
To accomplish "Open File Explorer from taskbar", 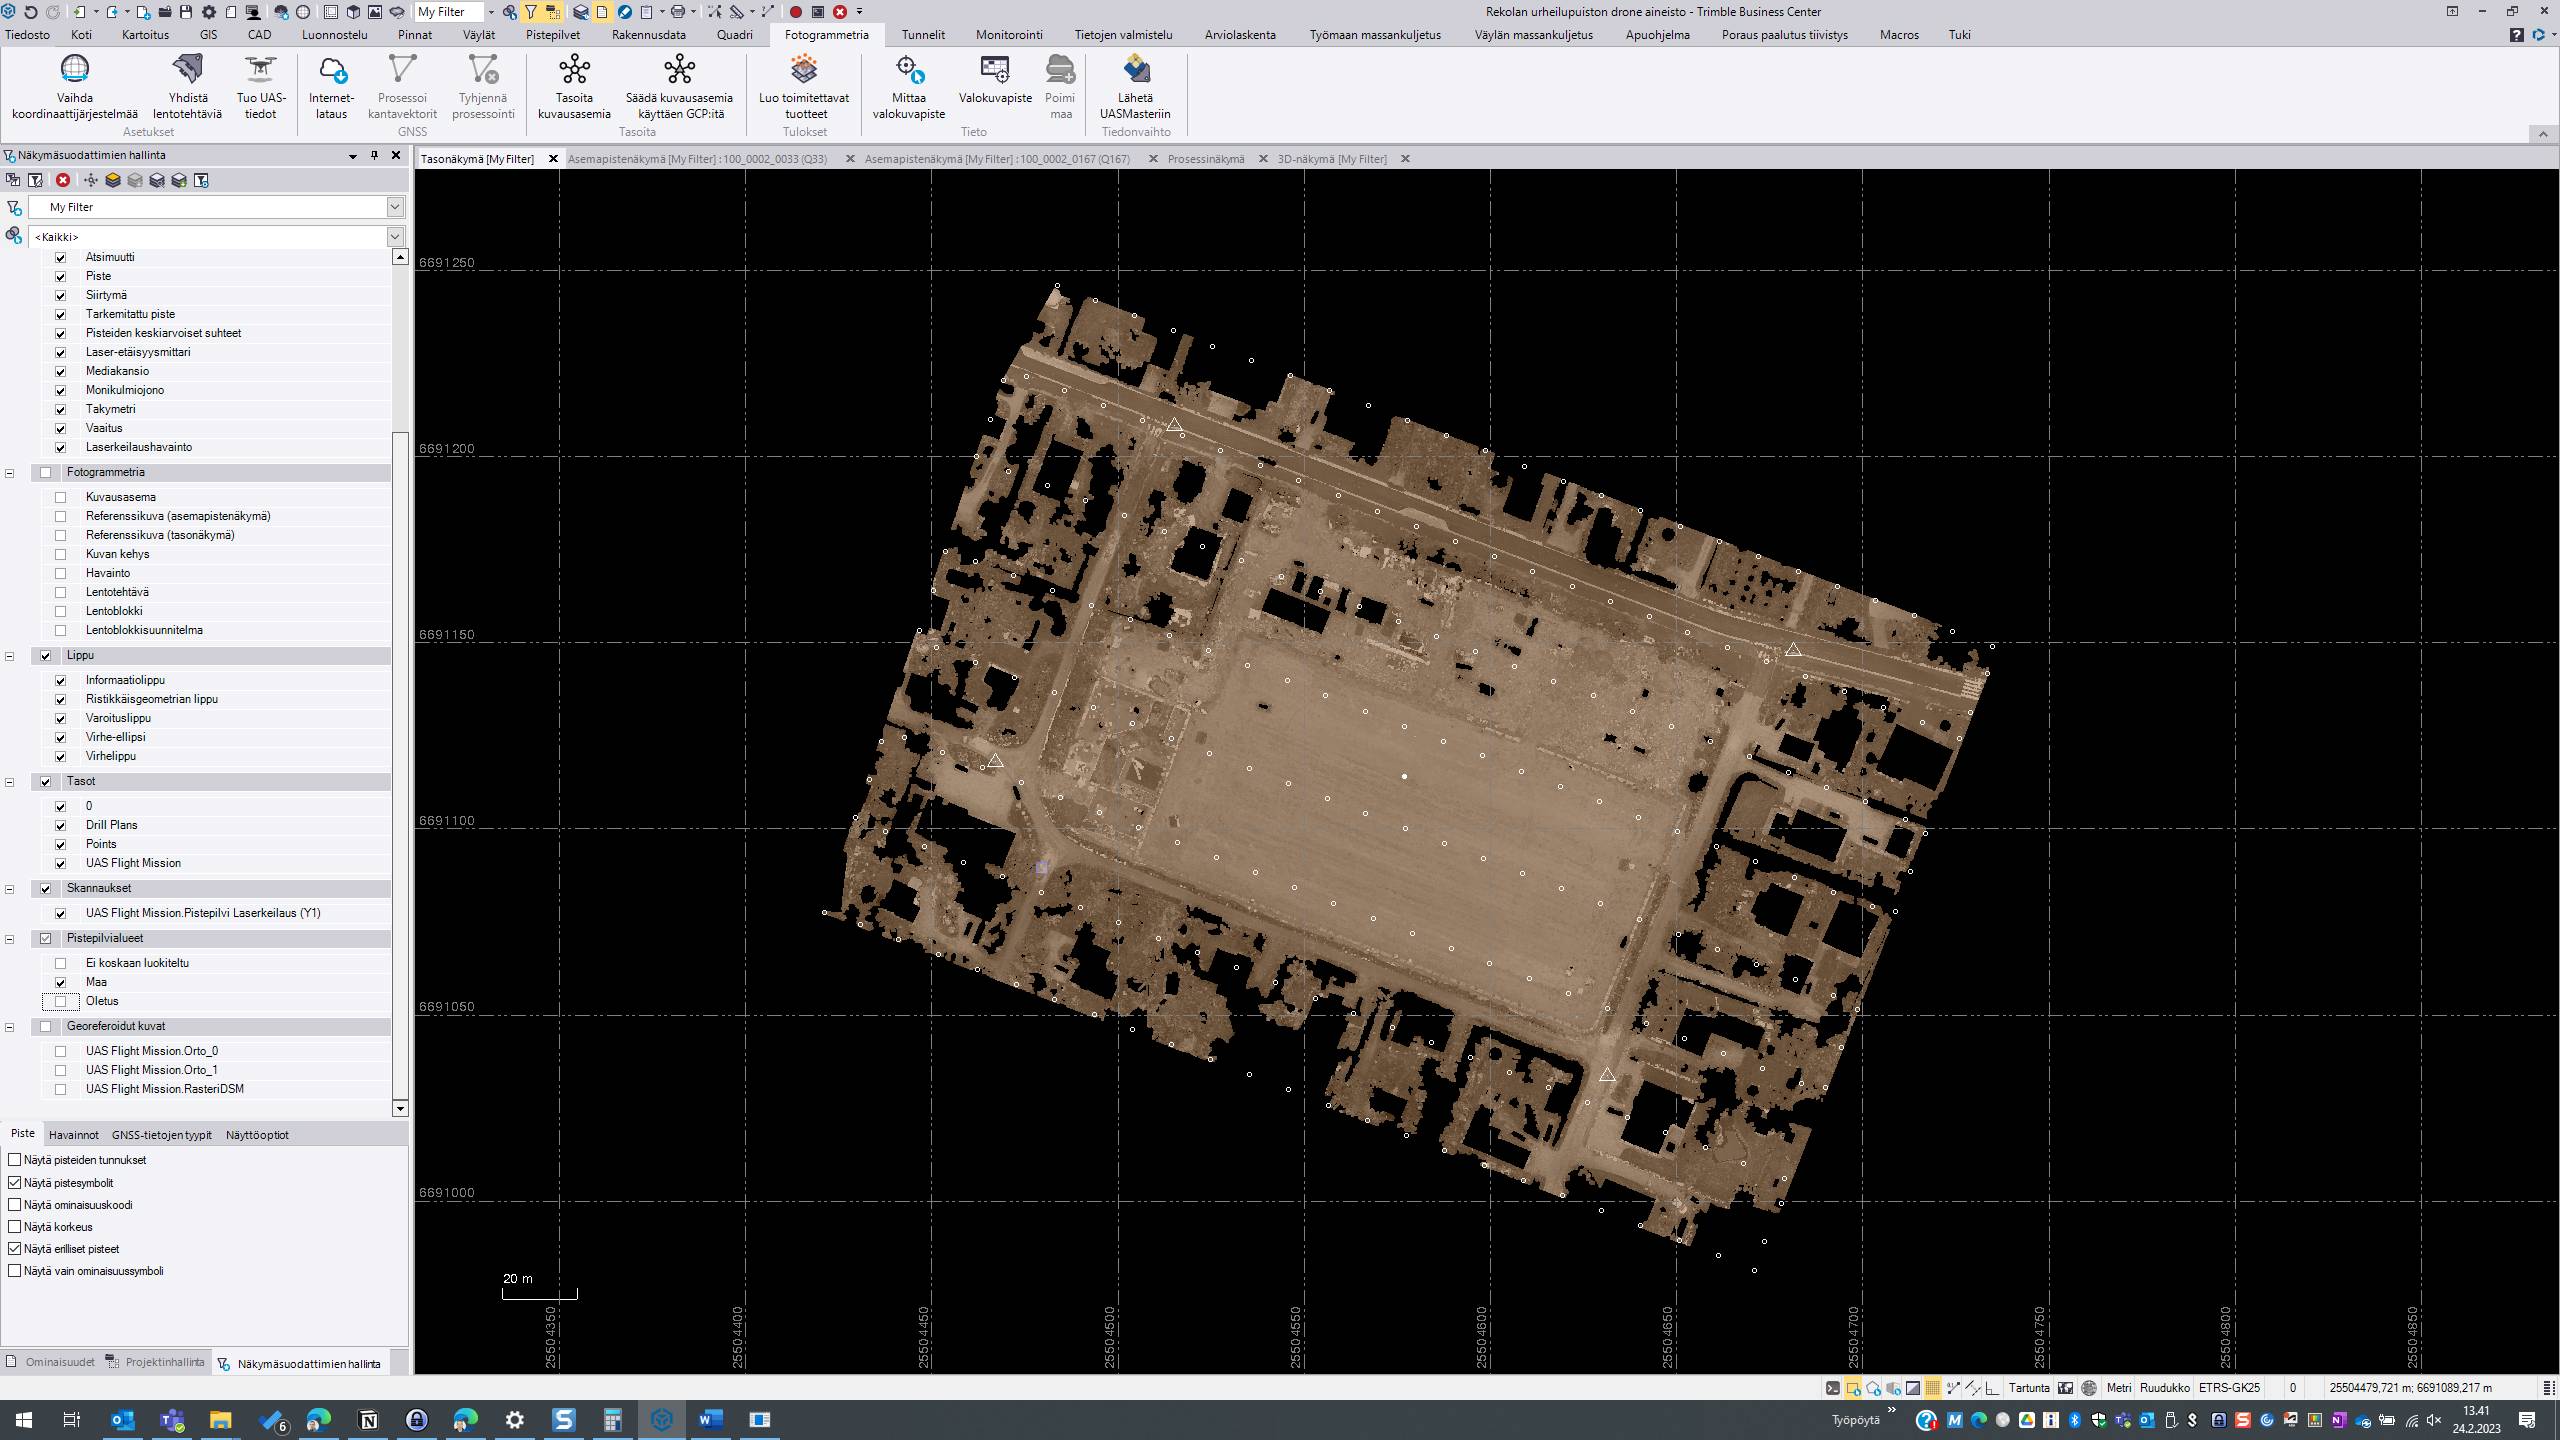I will (220, 1419).
